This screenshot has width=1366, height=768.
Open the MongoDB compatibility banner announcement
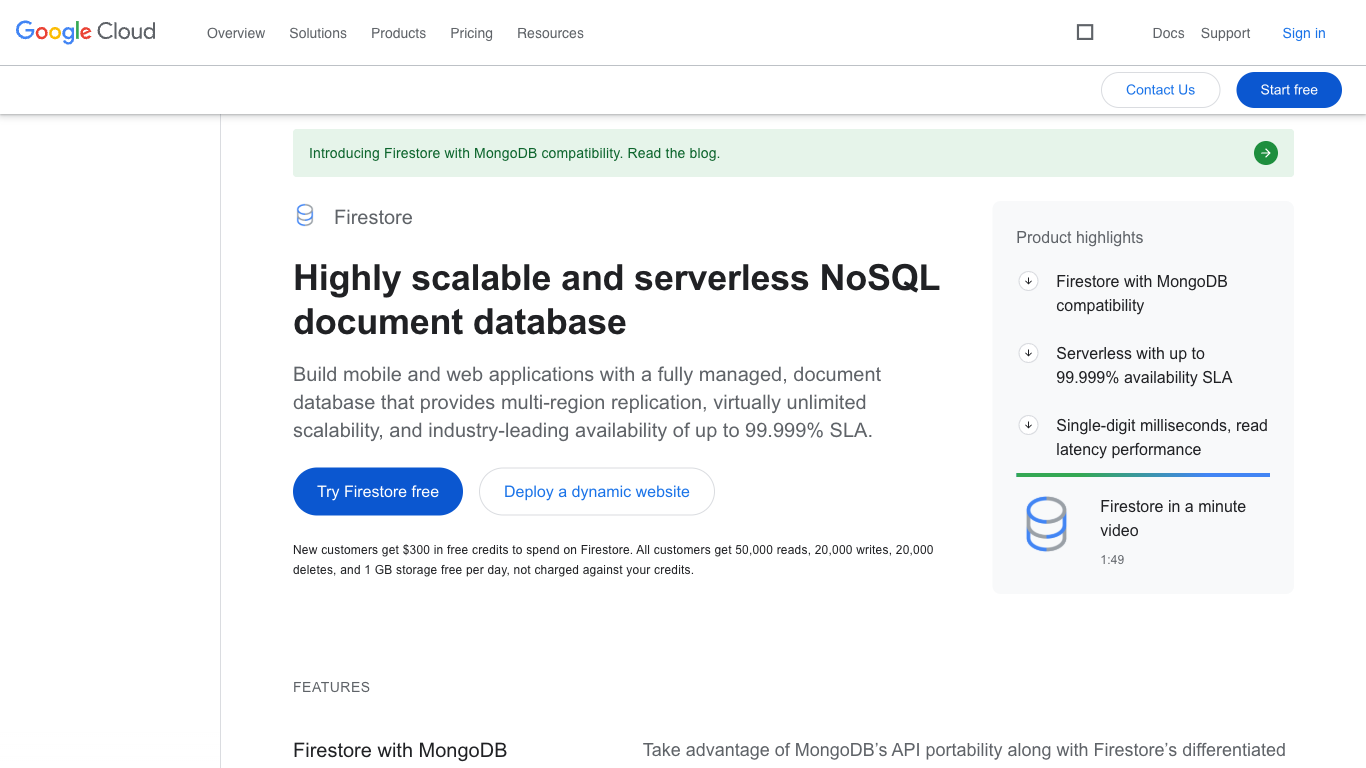[793, 153]
